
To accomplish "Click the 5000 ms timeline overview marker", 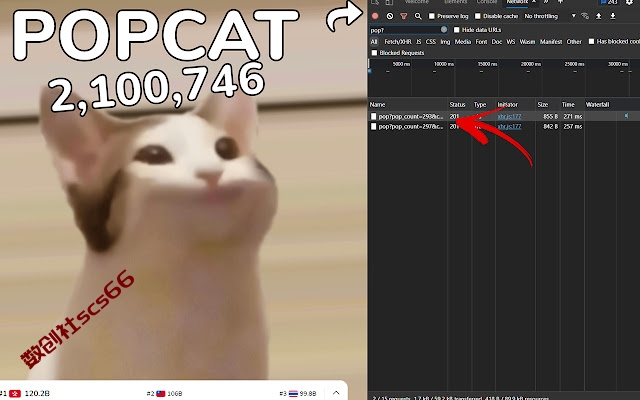I will click(401, 64).
